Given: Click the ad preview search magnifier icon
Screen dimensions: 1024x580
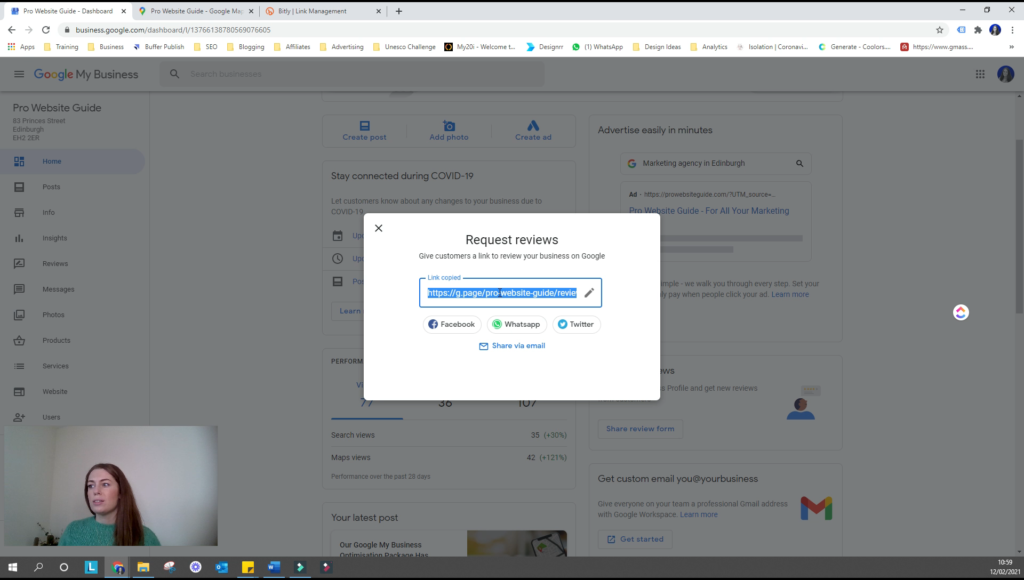Looking at the screenshot, I should tap(799, 163).
